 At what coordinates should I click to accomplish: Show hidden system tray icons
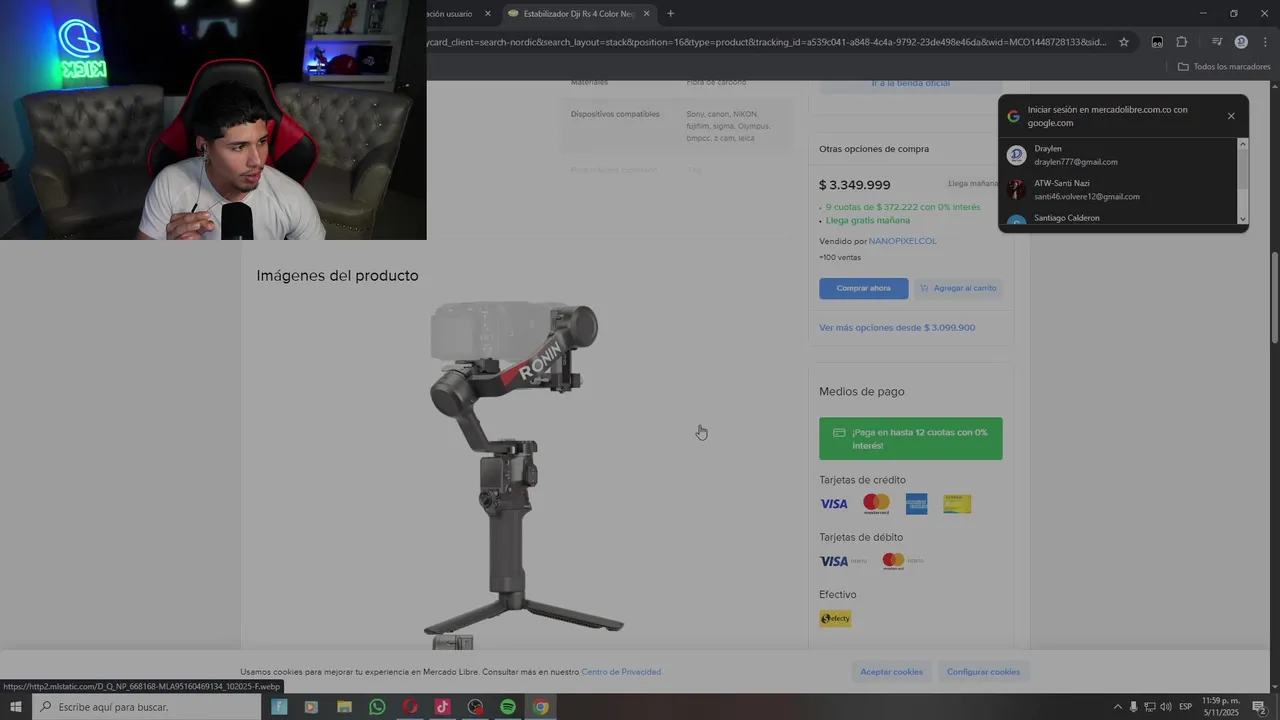(x=1118, y=707)
